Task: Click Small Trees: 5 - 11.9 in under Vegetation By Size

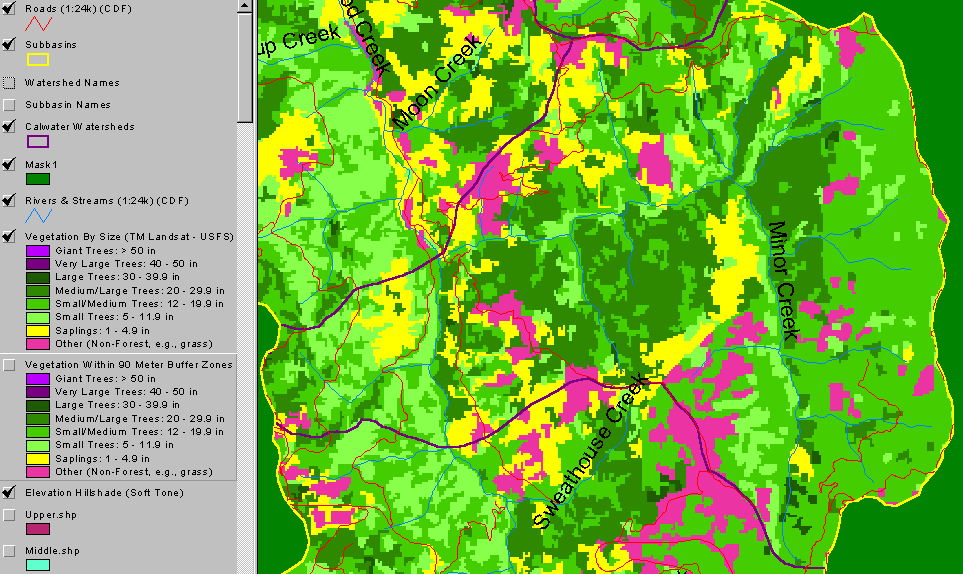Action: [114, 317]
